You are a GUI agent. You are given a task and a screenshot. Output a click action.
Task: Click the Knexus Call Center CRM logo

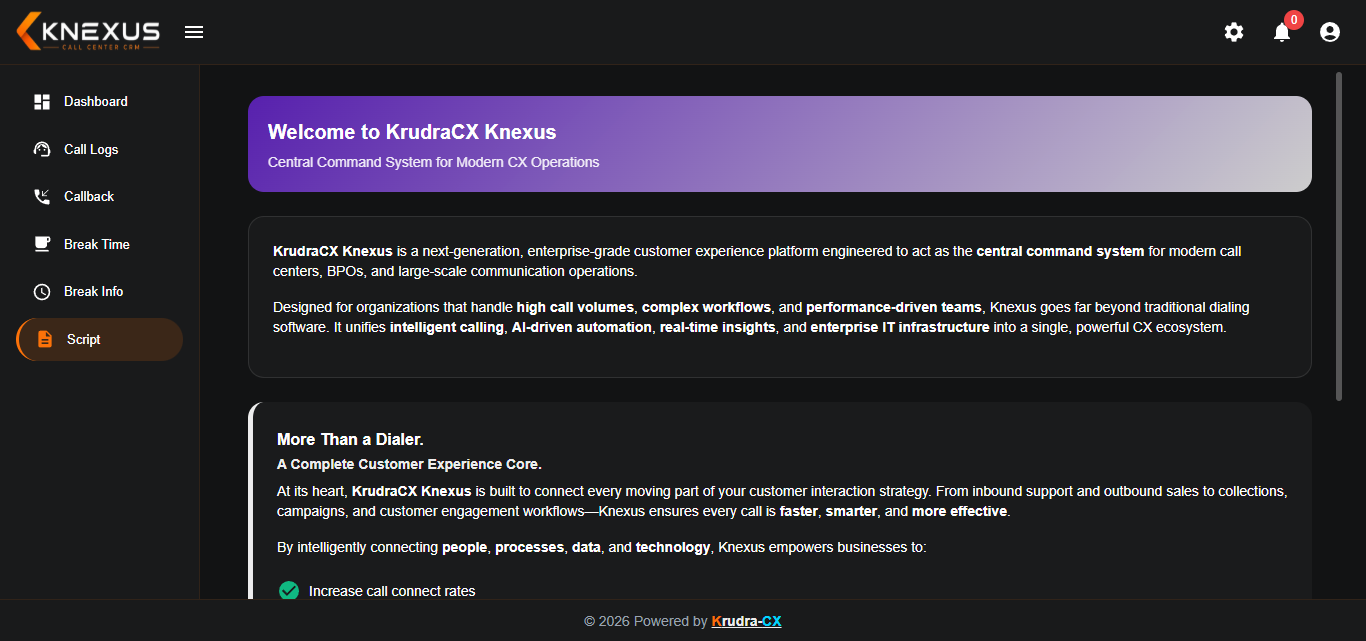point(88,31)
